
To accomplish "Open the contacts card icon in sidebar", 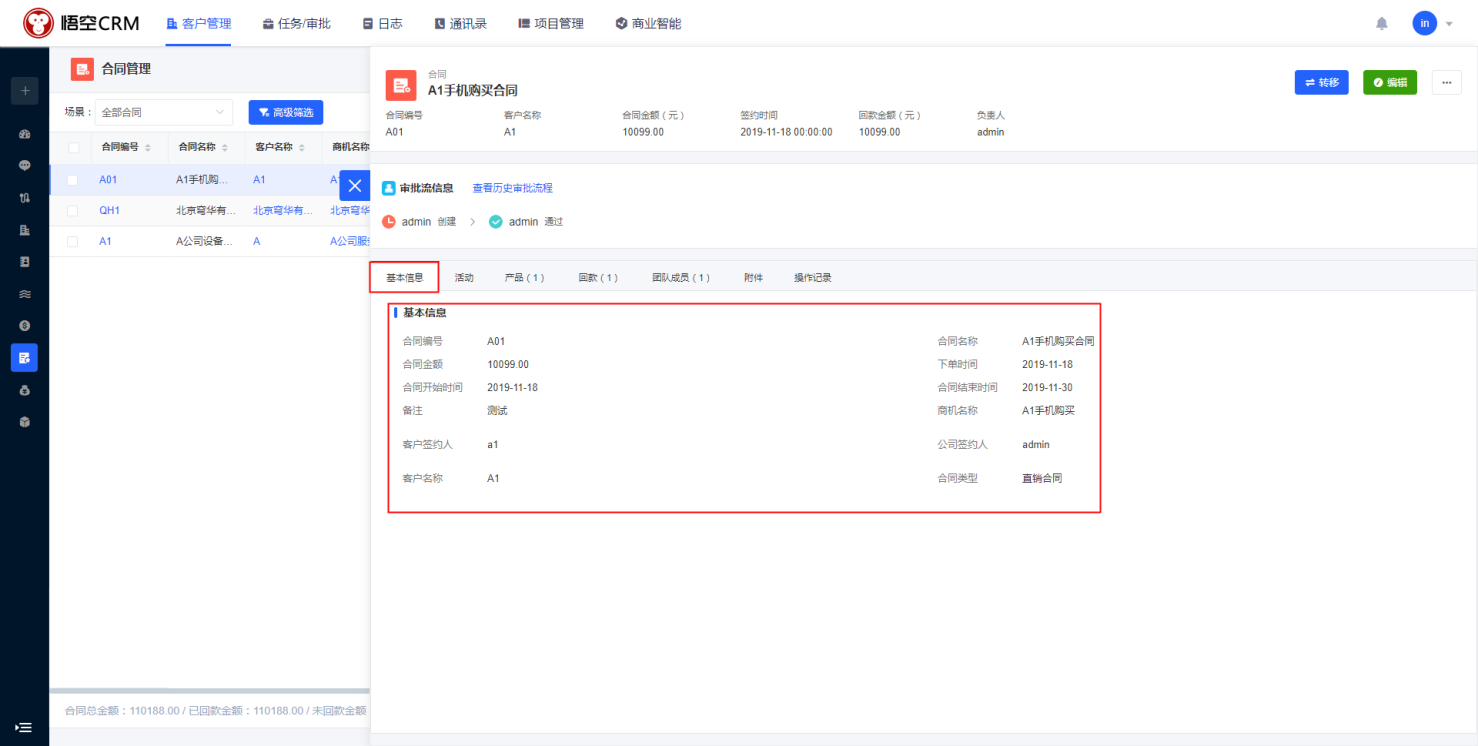I will tap(24, 262).
